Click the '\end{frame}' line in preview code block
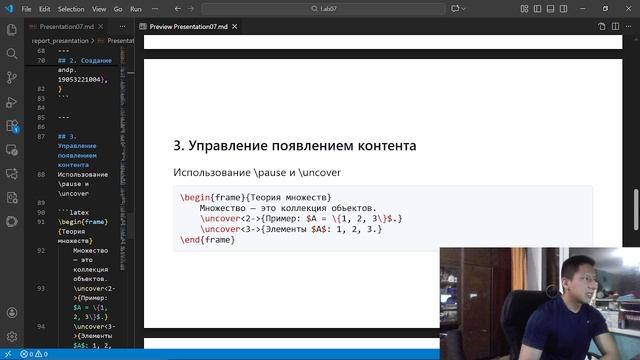640x360 pixels. (207, 240)
